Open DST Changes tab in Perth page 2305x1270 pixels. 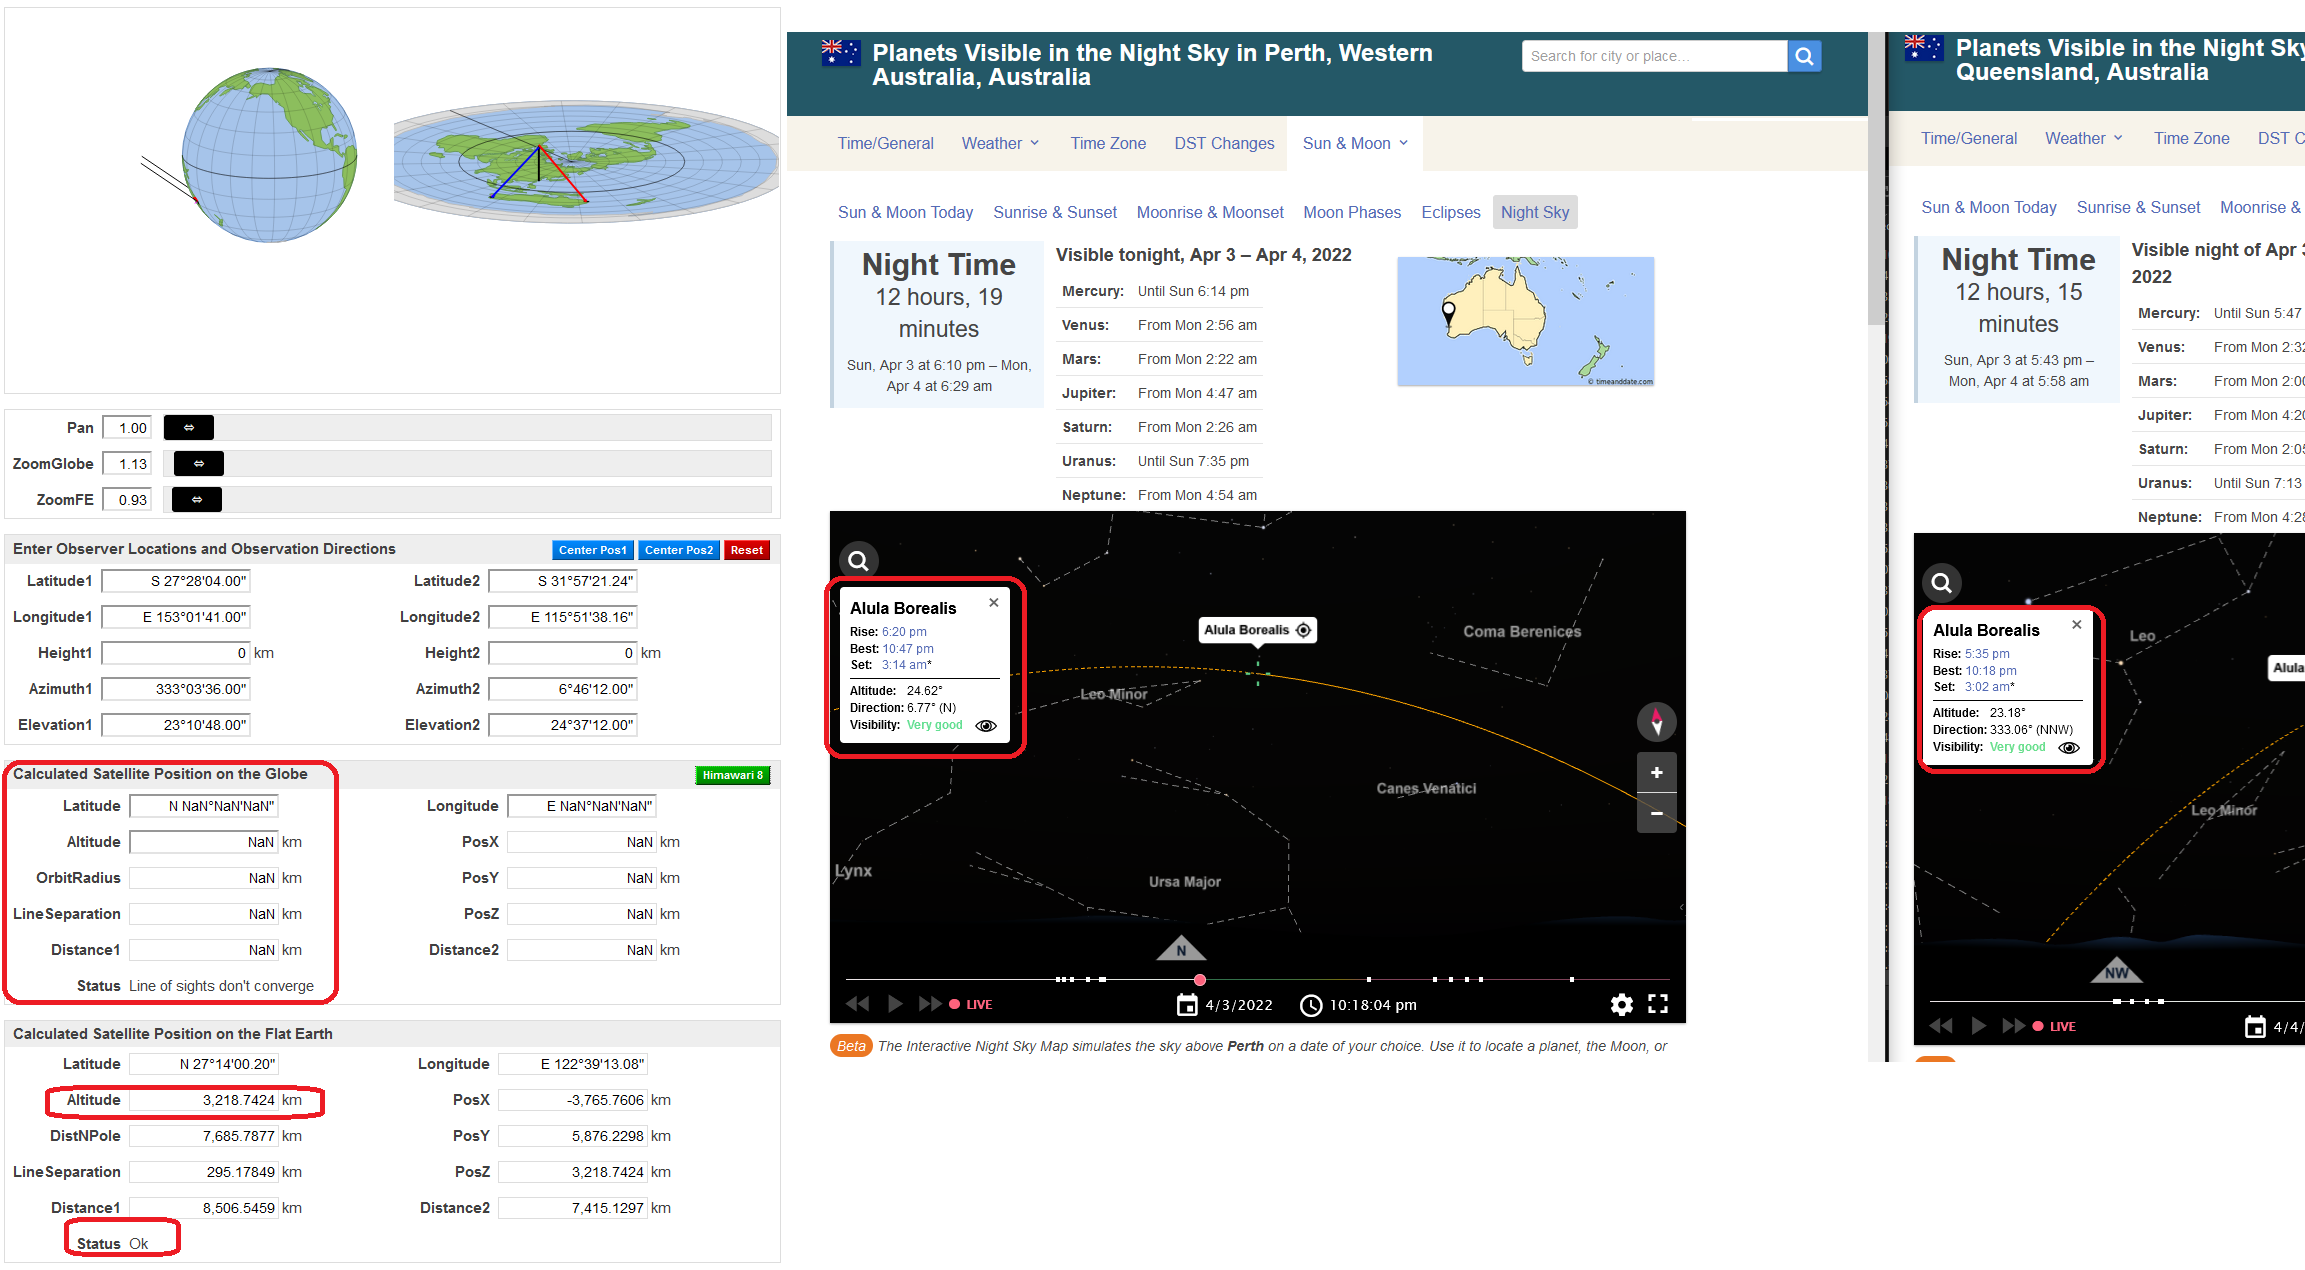tap(1224, 144)
